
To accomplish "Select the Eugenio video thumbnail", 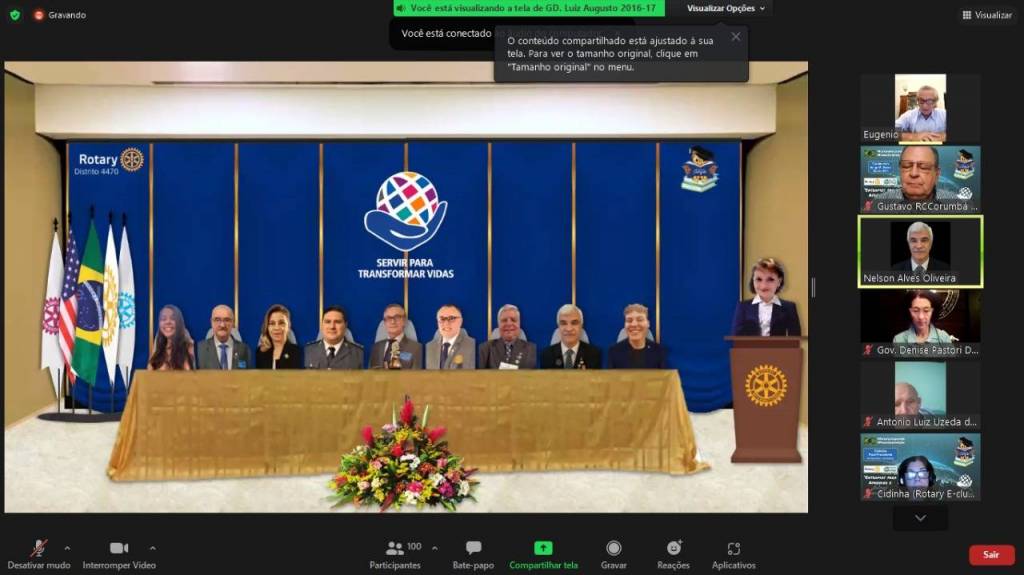I will (x=920, y=108).
